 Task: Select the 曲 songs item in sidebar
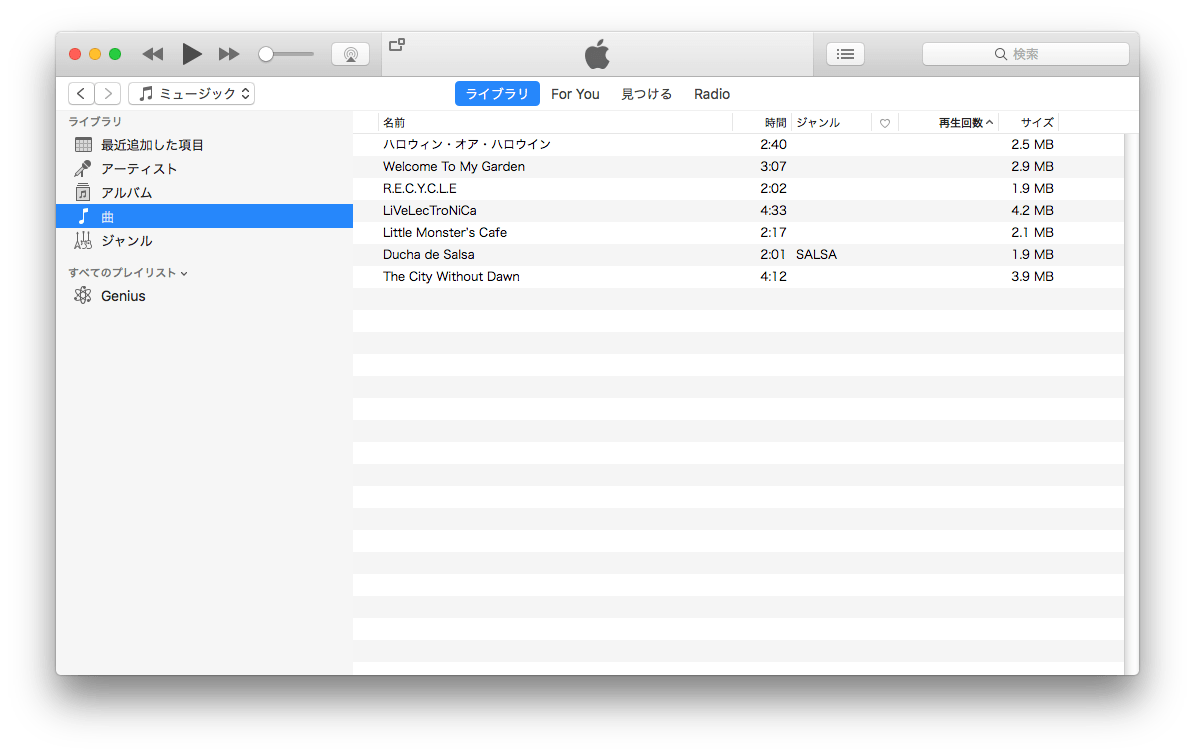pyautogui.click(x=204, y=216)
